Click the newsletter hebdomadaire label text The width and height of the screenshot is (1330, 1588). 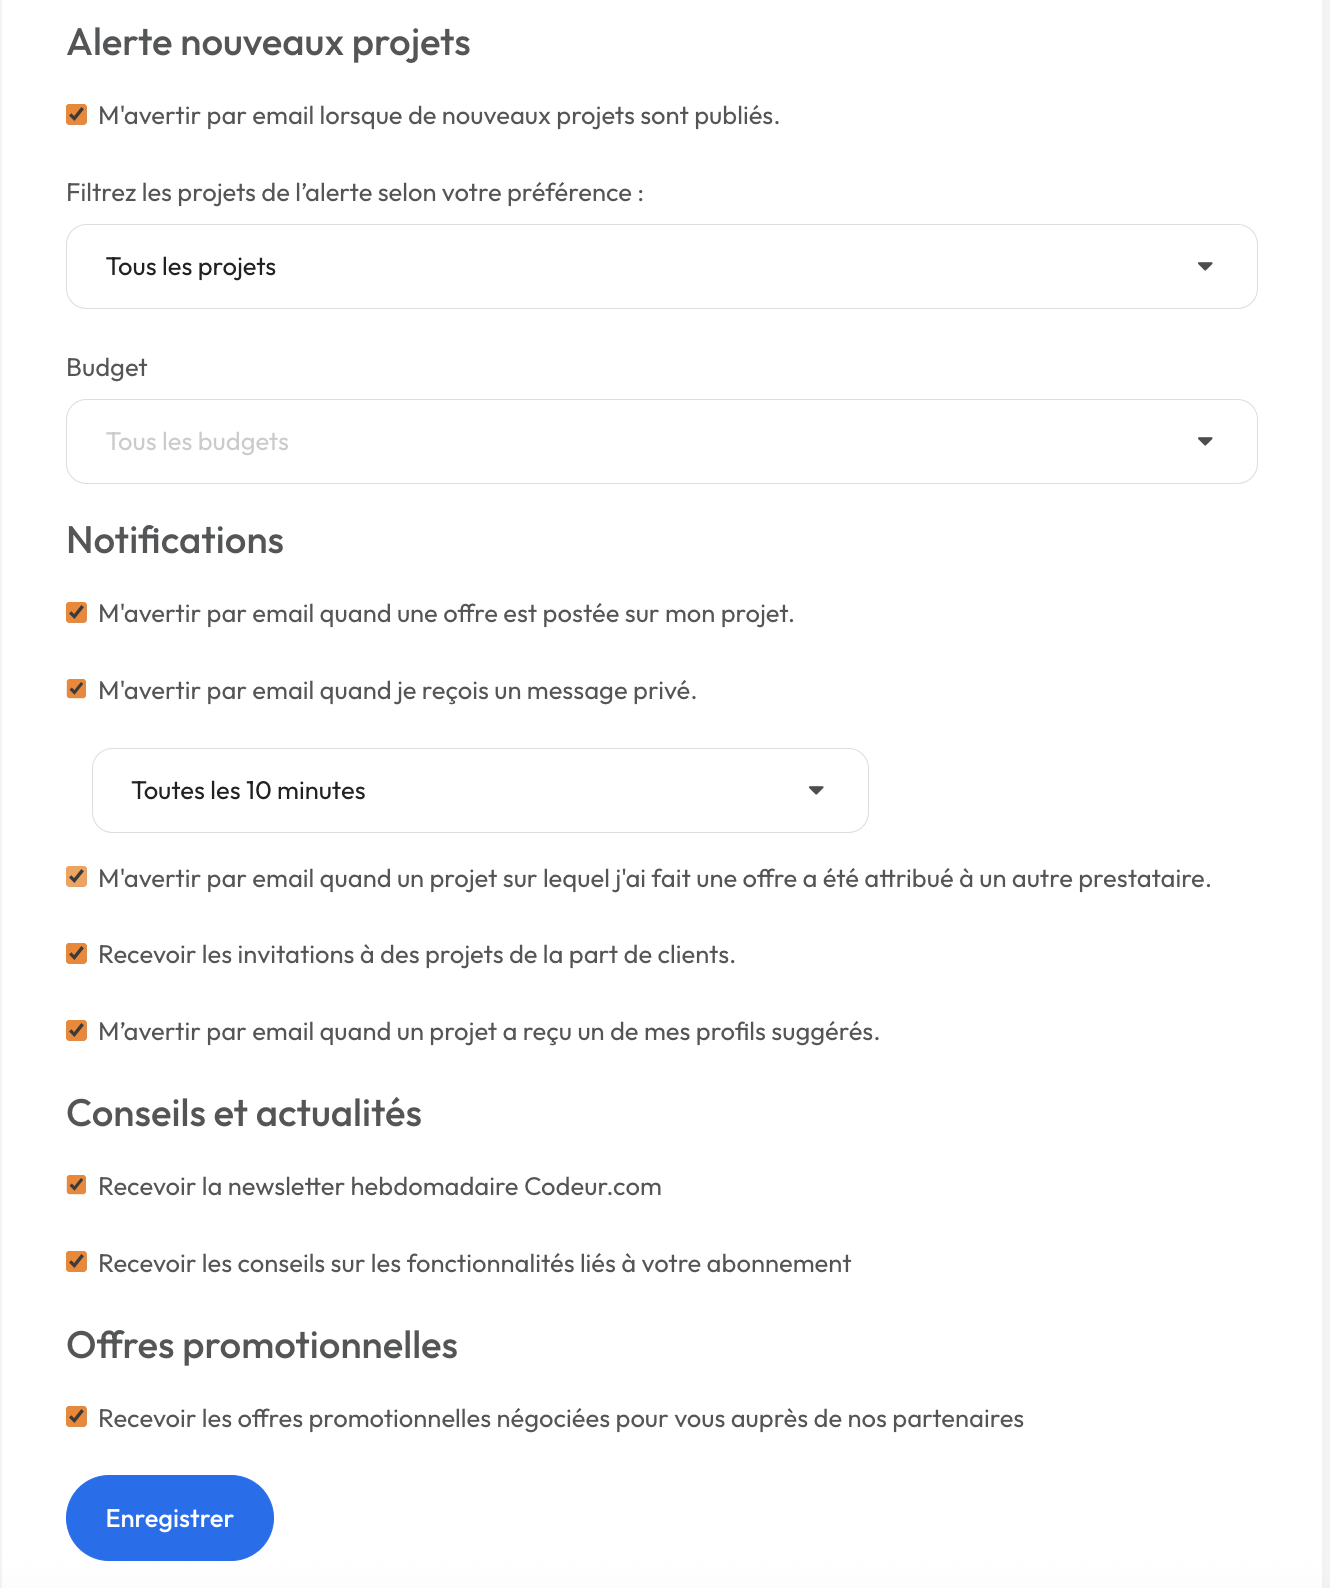[x=380, y=1187]
